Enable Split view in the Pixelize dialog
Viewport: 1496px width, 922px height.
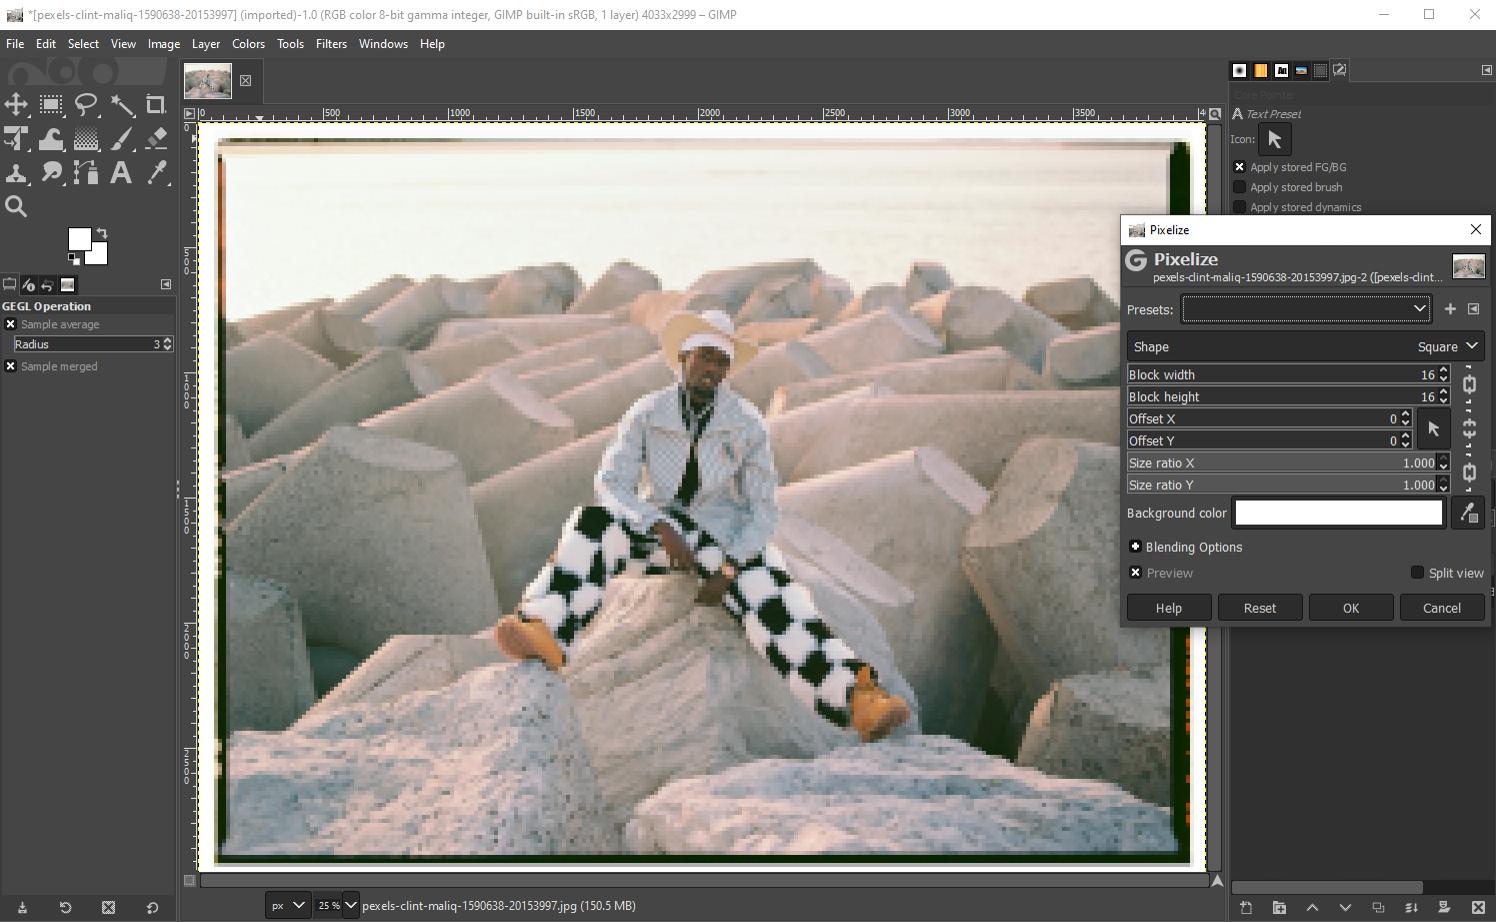(1417, 572)
